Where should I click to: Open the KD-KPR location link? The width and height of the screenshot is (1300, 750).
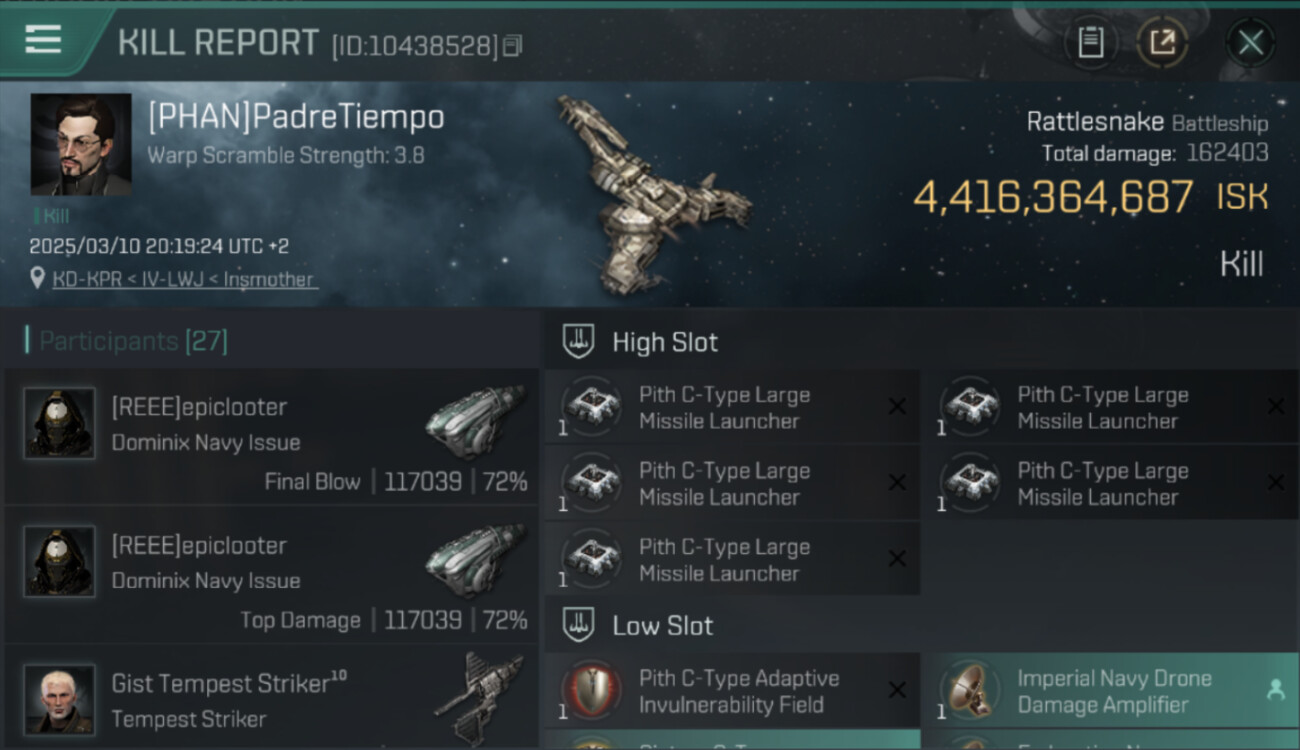click(x=183, y=279)
